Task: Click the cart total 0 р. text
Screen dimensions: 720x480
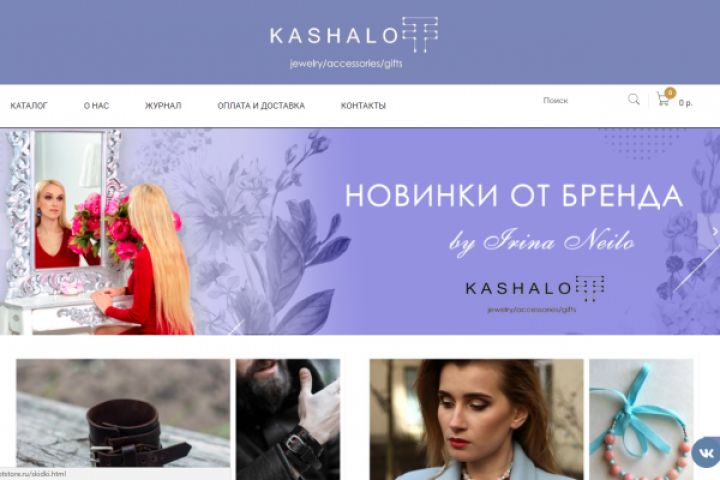Action: pos(686,103)
